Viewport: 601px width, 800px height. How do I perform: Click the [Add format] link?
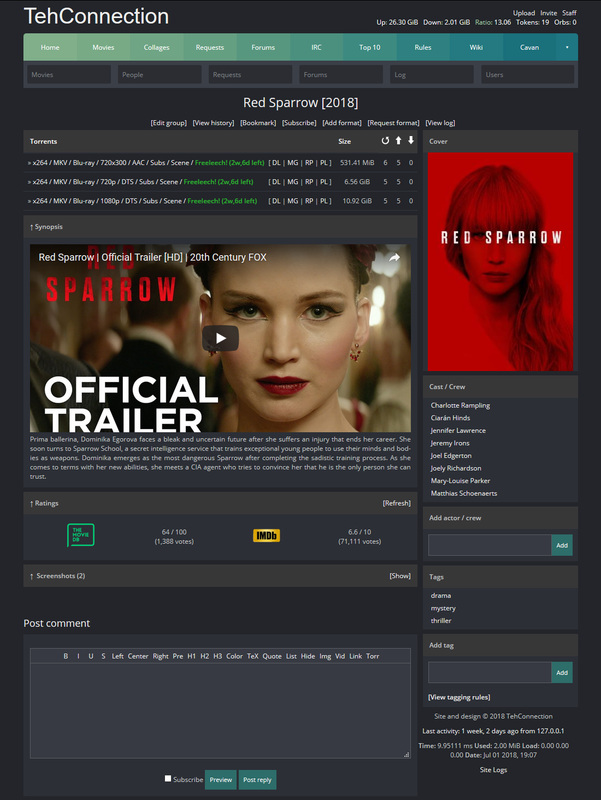(x=342, y=123)
